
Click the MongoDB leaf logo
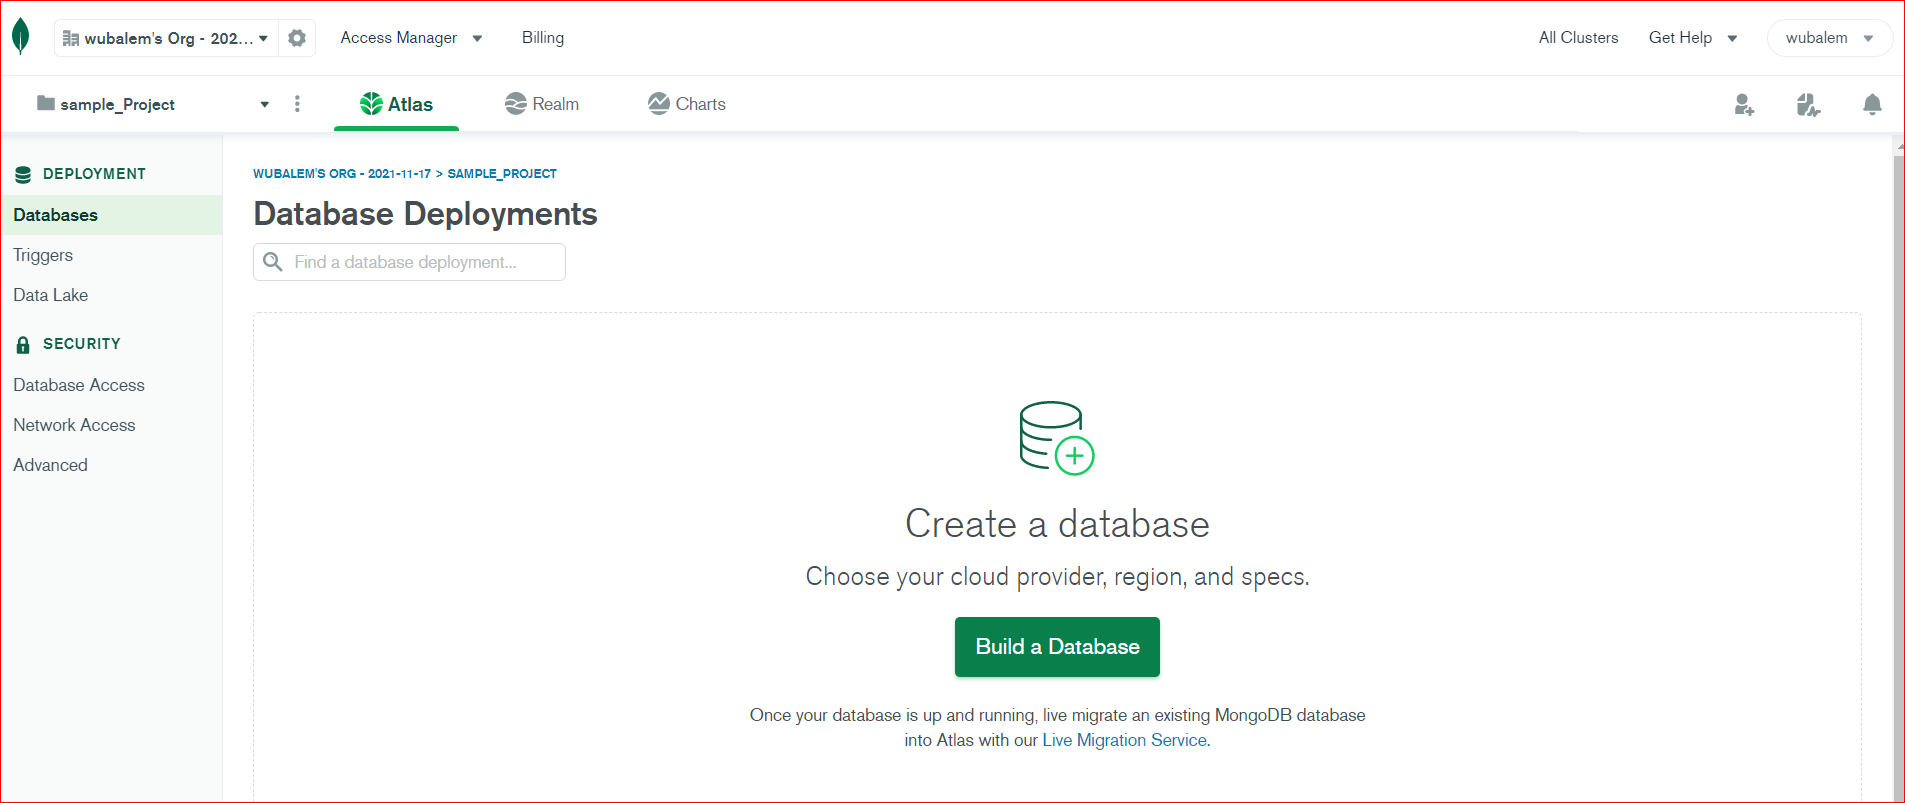[x=20, y=37]
